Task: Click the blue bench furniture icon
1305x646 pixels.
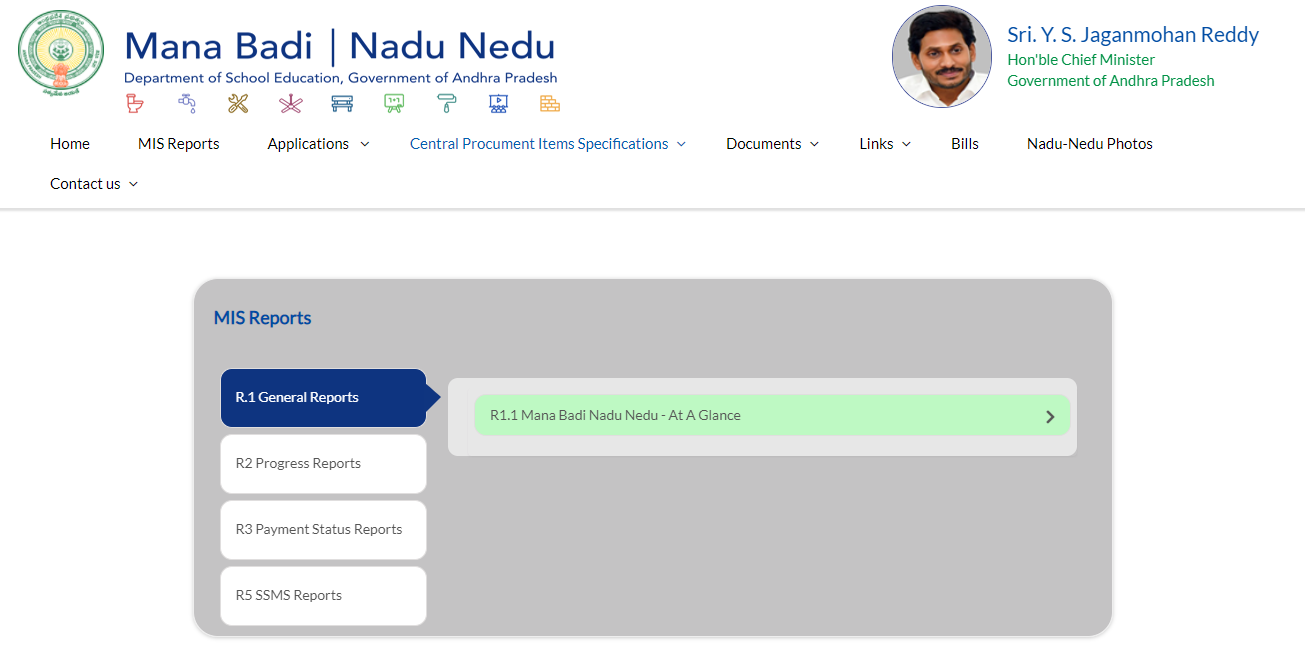Action: (x=342, y=102)
